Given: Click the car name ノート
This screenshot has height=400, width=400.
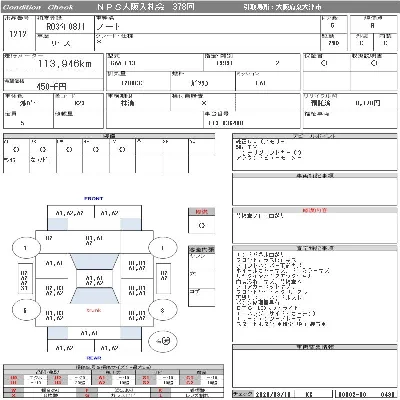Looking at the screenshot, I should click(x=108, y=26).
